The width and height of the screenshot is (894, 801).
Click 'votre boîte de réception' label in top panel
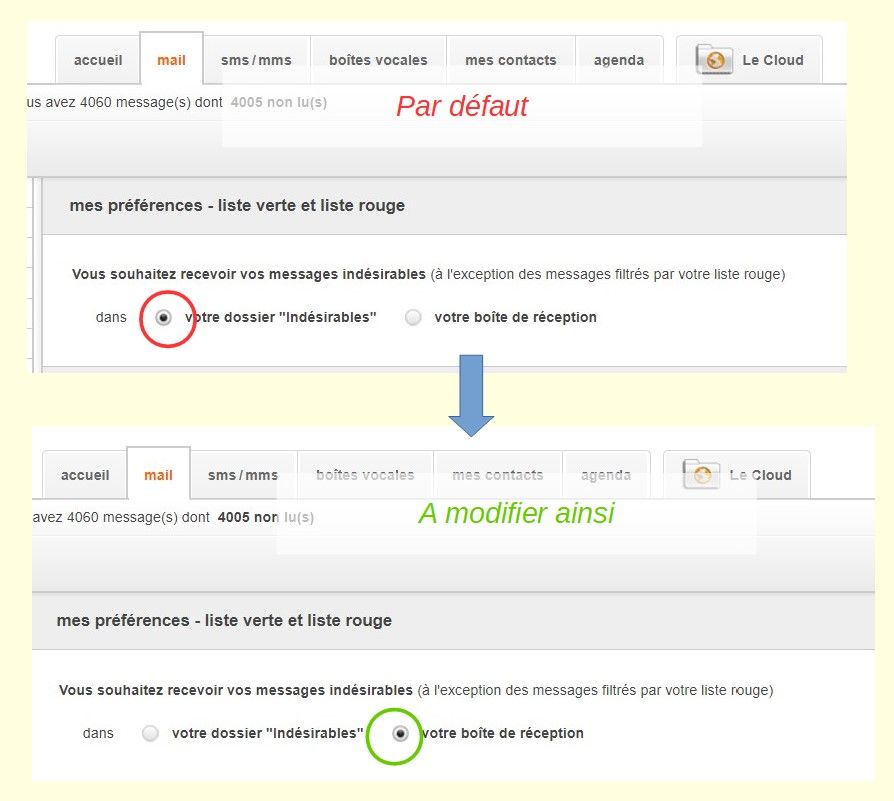pyautogui.click(x=515, y=317)
